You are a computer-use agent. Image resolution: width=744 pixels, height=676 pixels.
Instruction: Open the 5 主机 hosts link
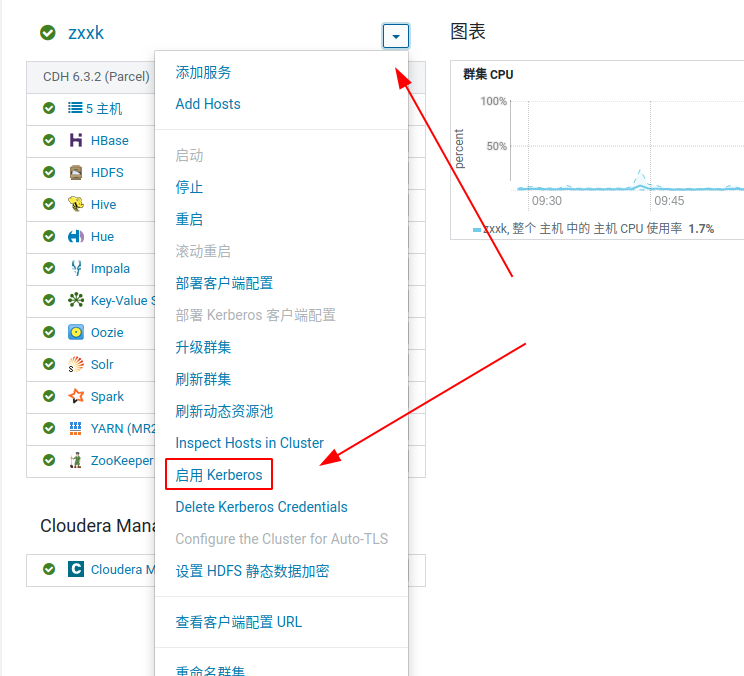click(x=104, y=109)
